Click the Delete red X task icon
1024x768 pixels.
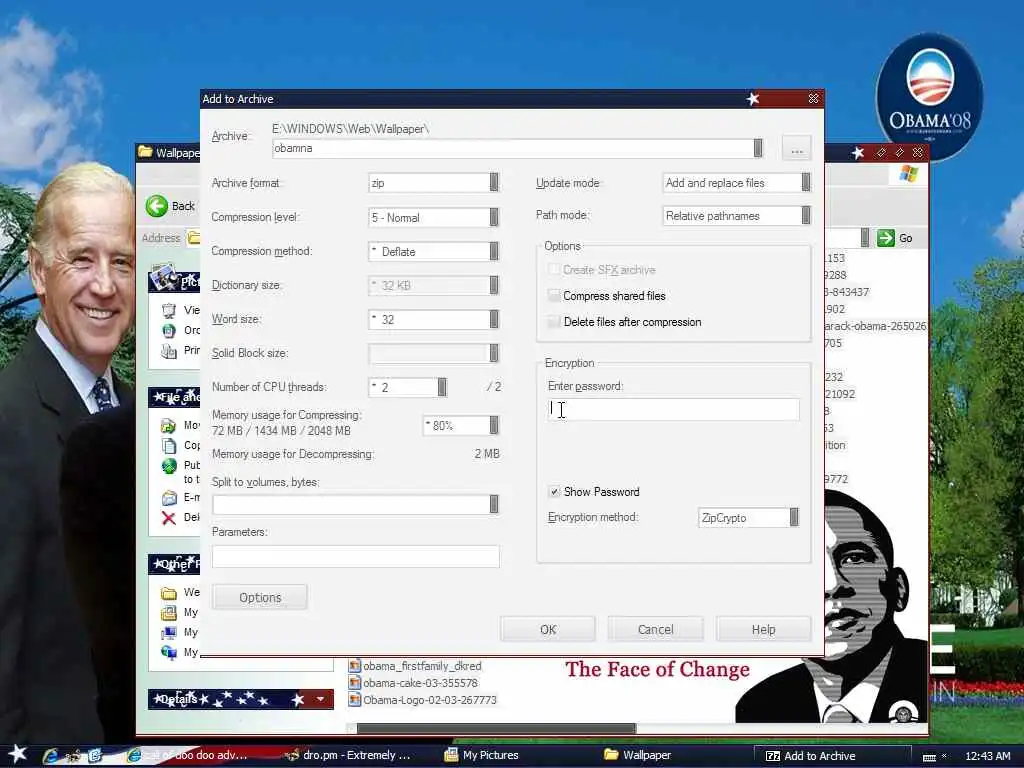168,518
